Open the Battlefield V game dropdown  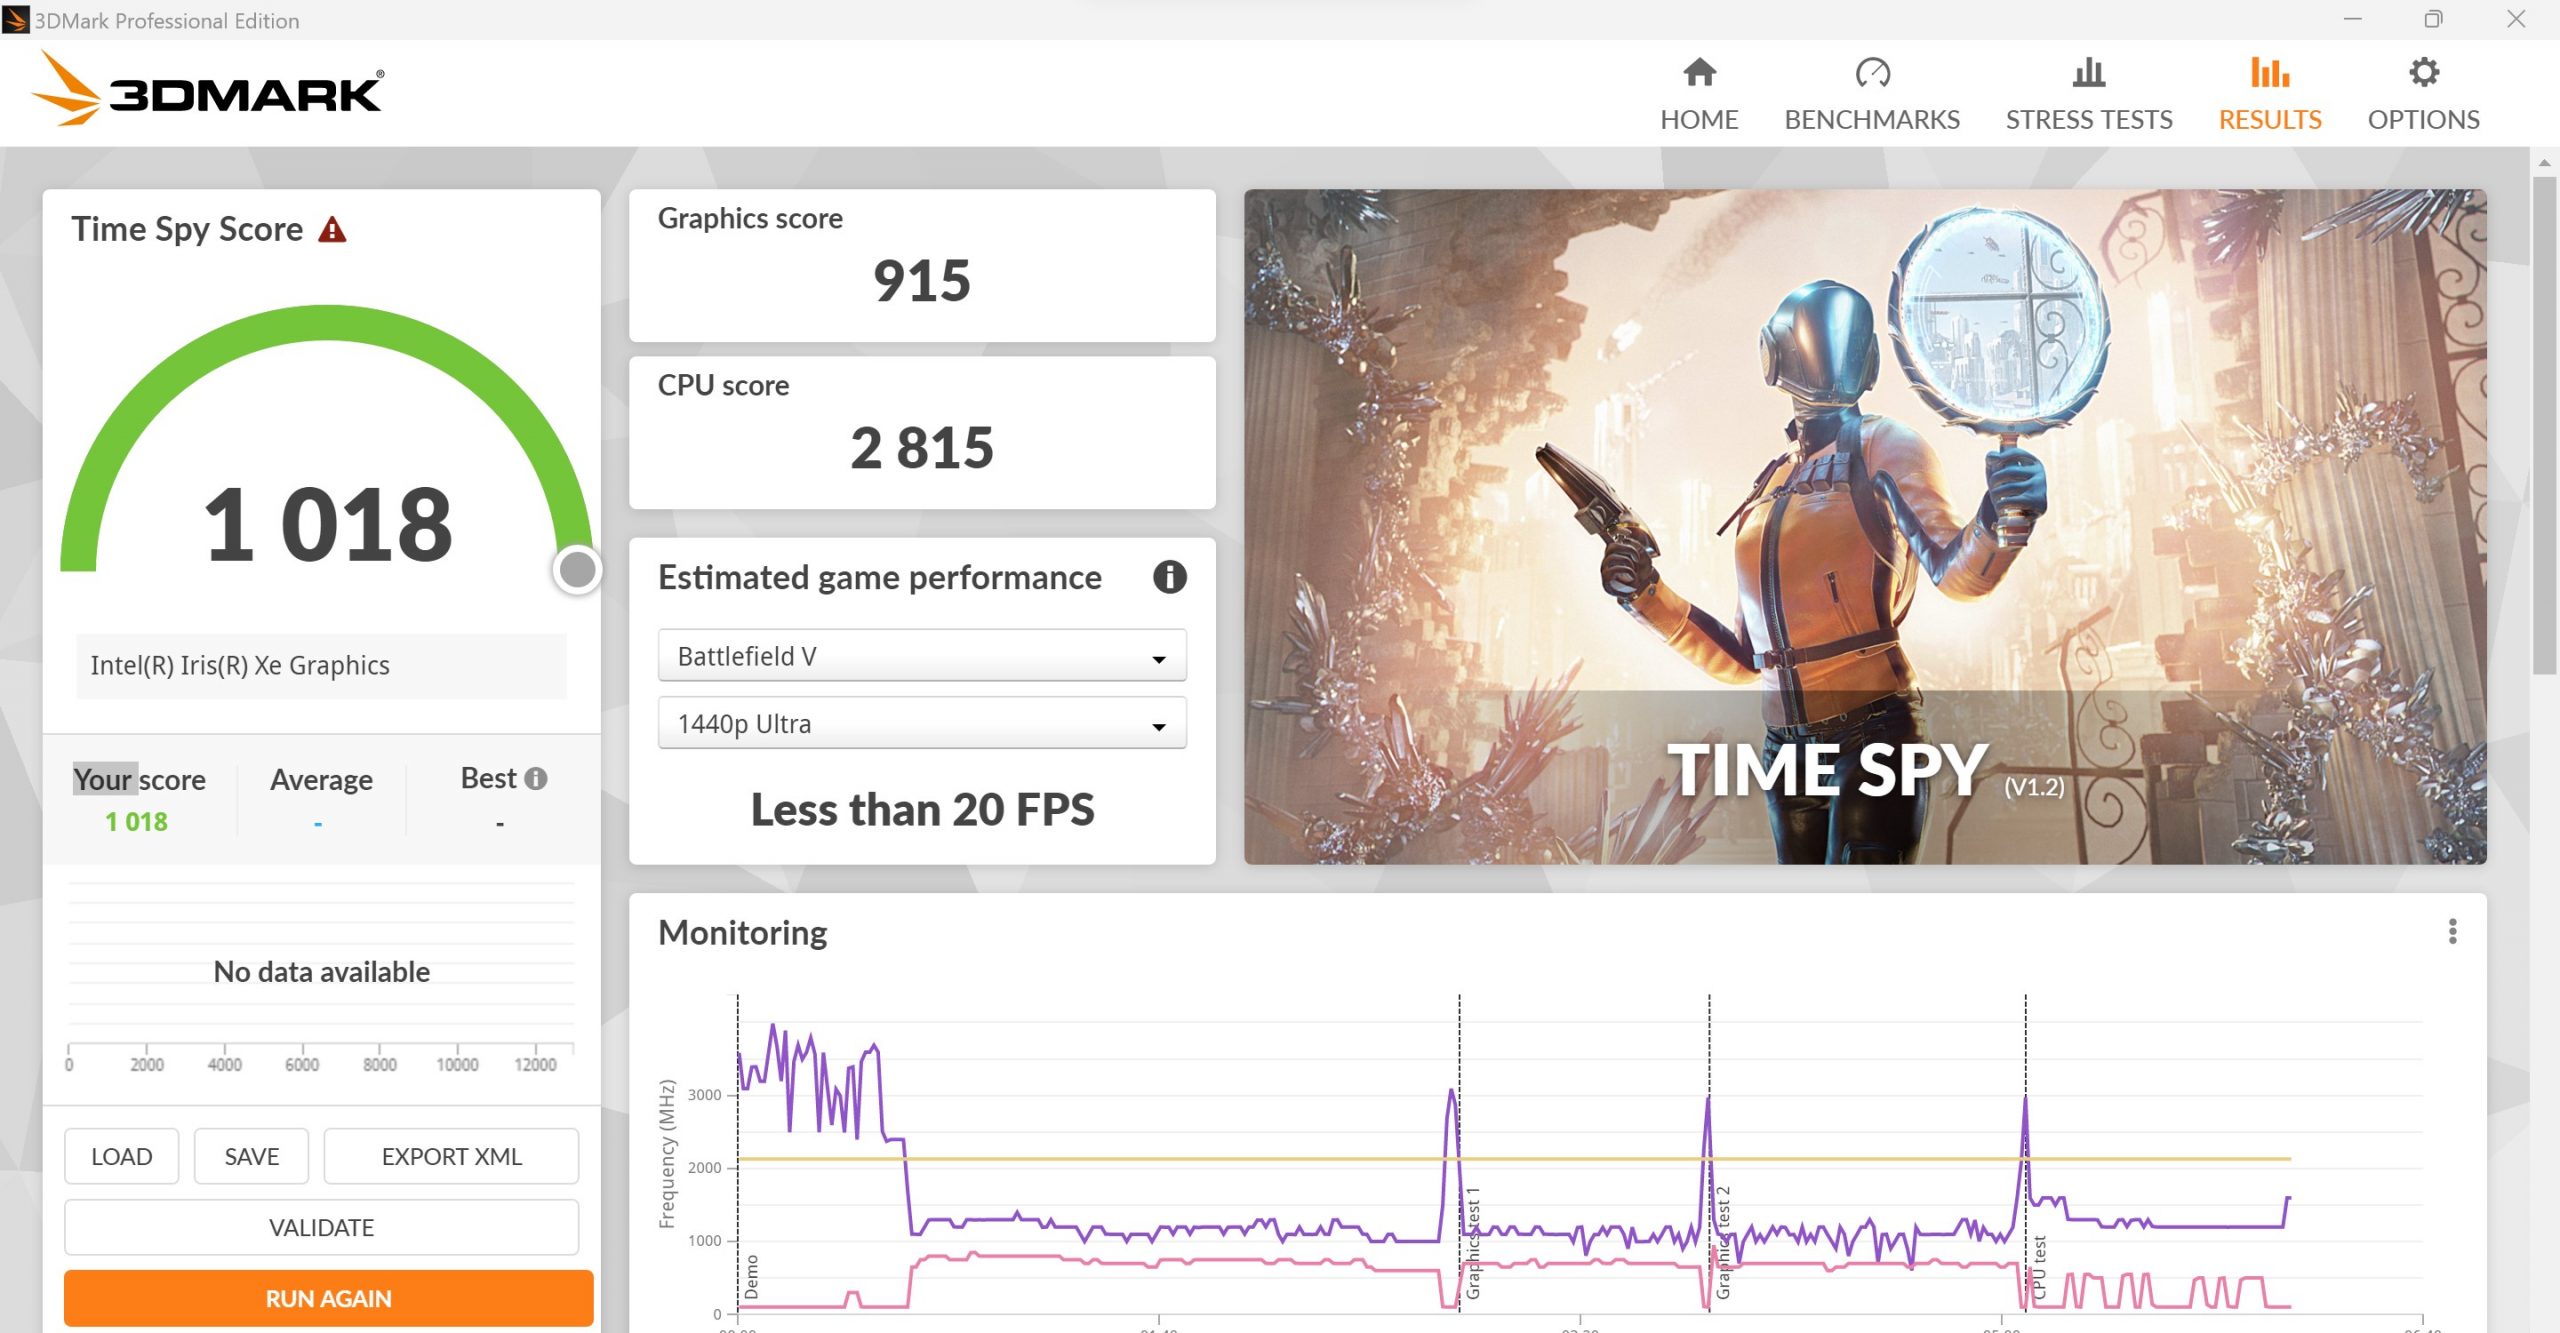click(x=921, y=656)
